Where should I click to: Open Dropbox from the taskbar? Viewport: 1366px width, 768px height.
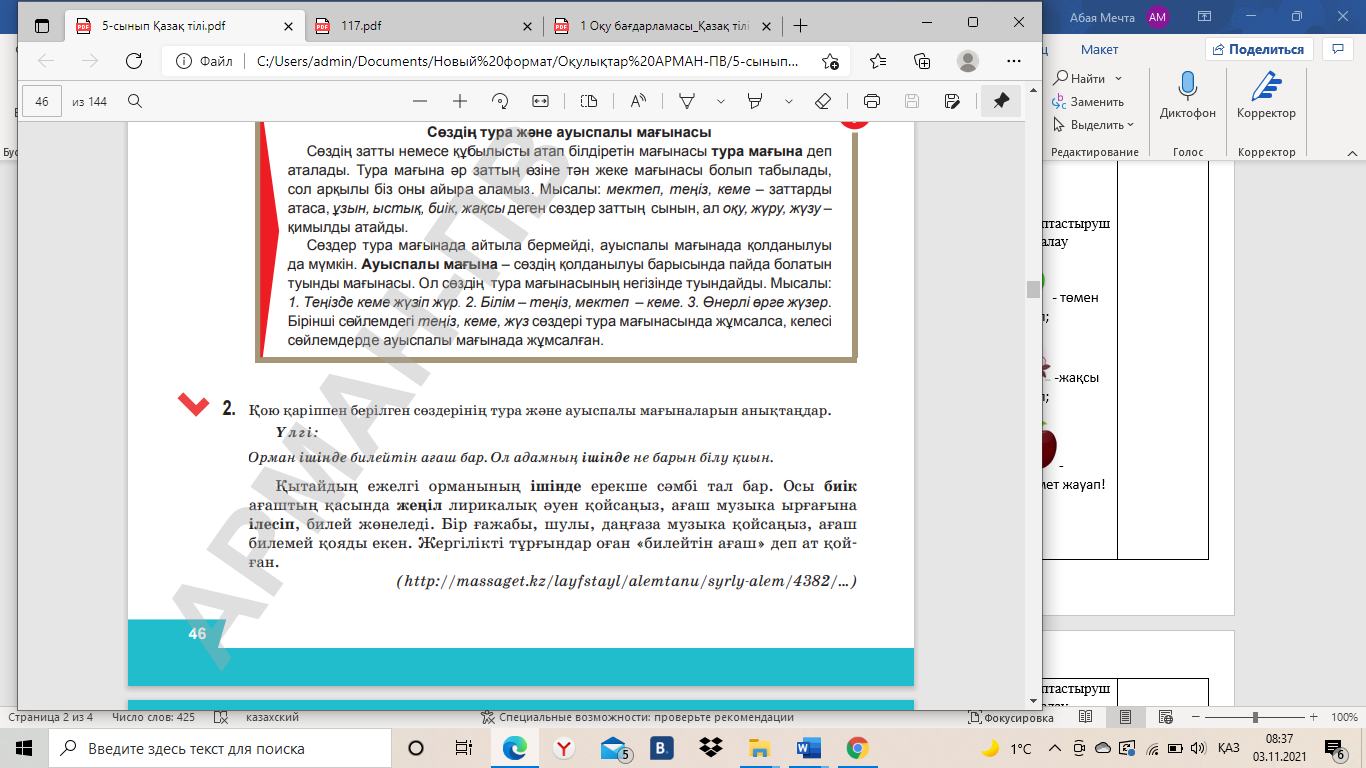(711, 748)
